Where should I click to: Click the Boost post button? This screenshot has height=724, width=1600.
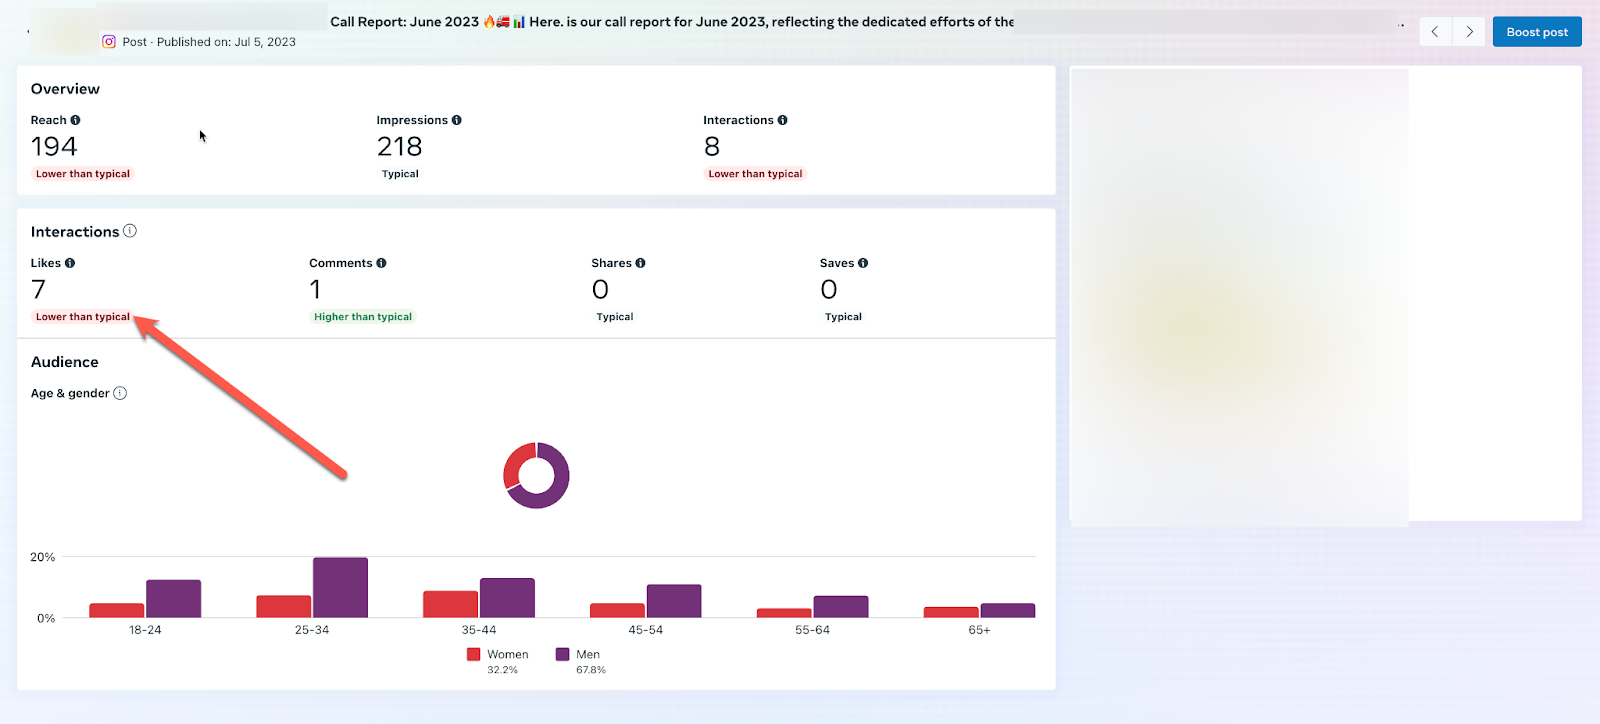pos(1537,32)
